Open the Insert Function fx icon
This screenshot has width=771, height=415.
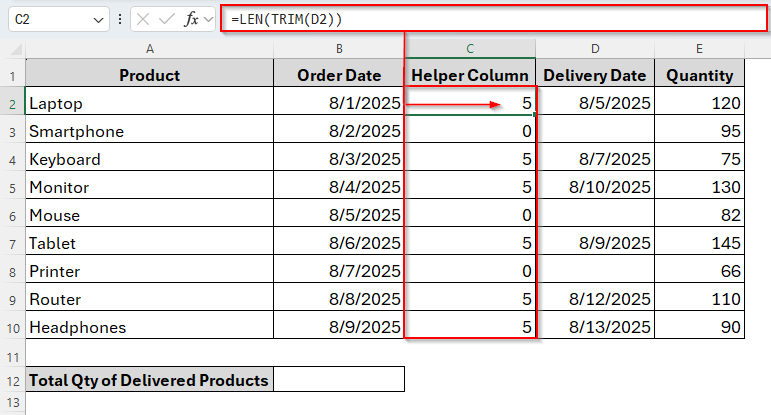tap(191, 20)
